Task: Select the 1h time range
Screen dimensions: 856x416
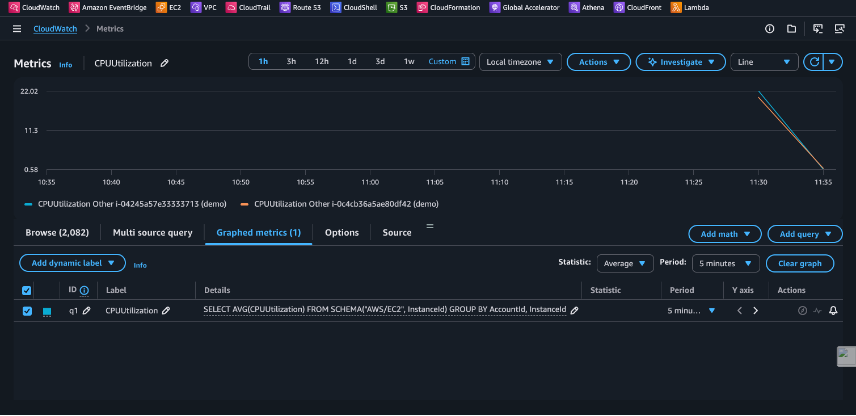Action: [x=263, y=62]
